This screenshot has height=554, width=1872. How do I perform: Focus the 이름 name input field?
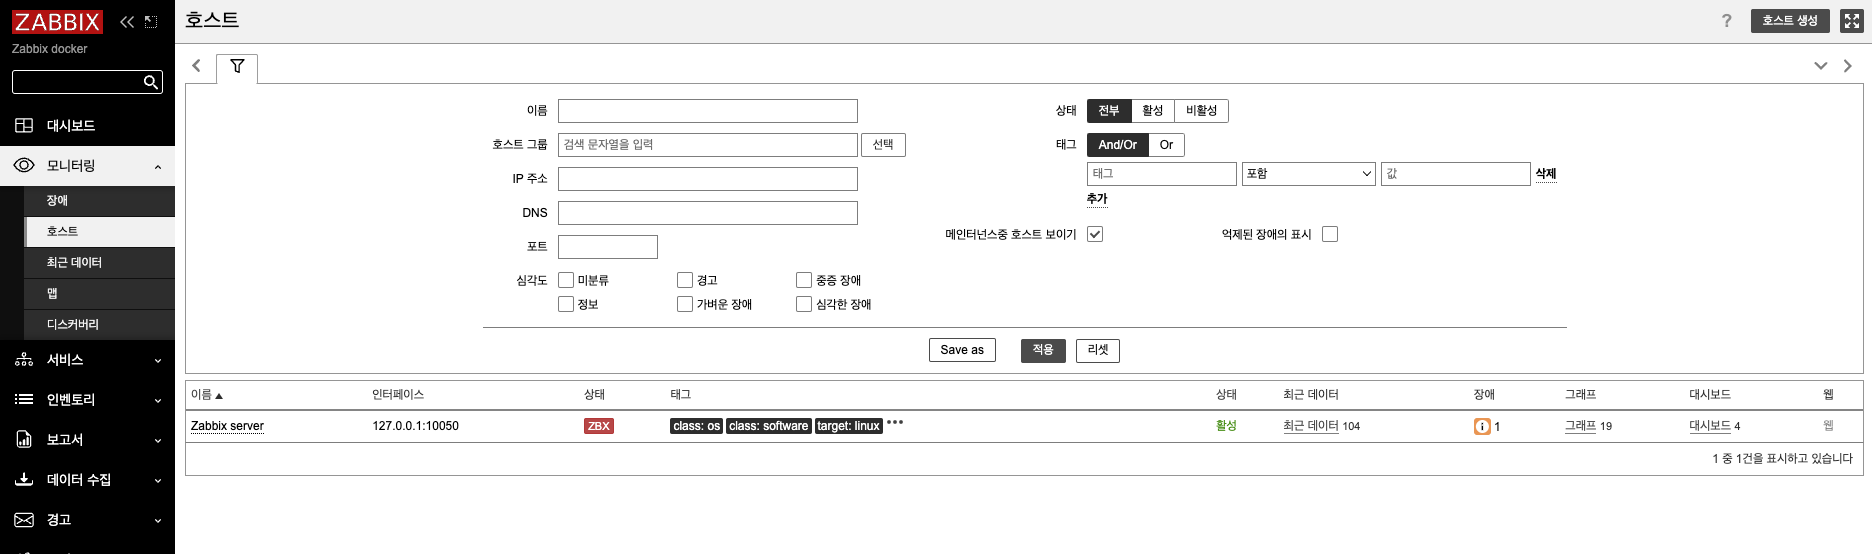click(708, 111)
